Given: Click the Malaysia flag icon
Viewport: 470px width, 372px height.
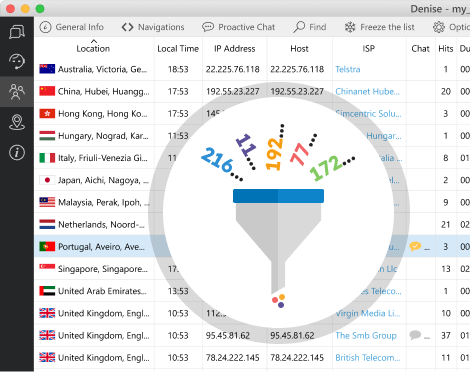Looking at the screenshot, I should pos(47,202).
